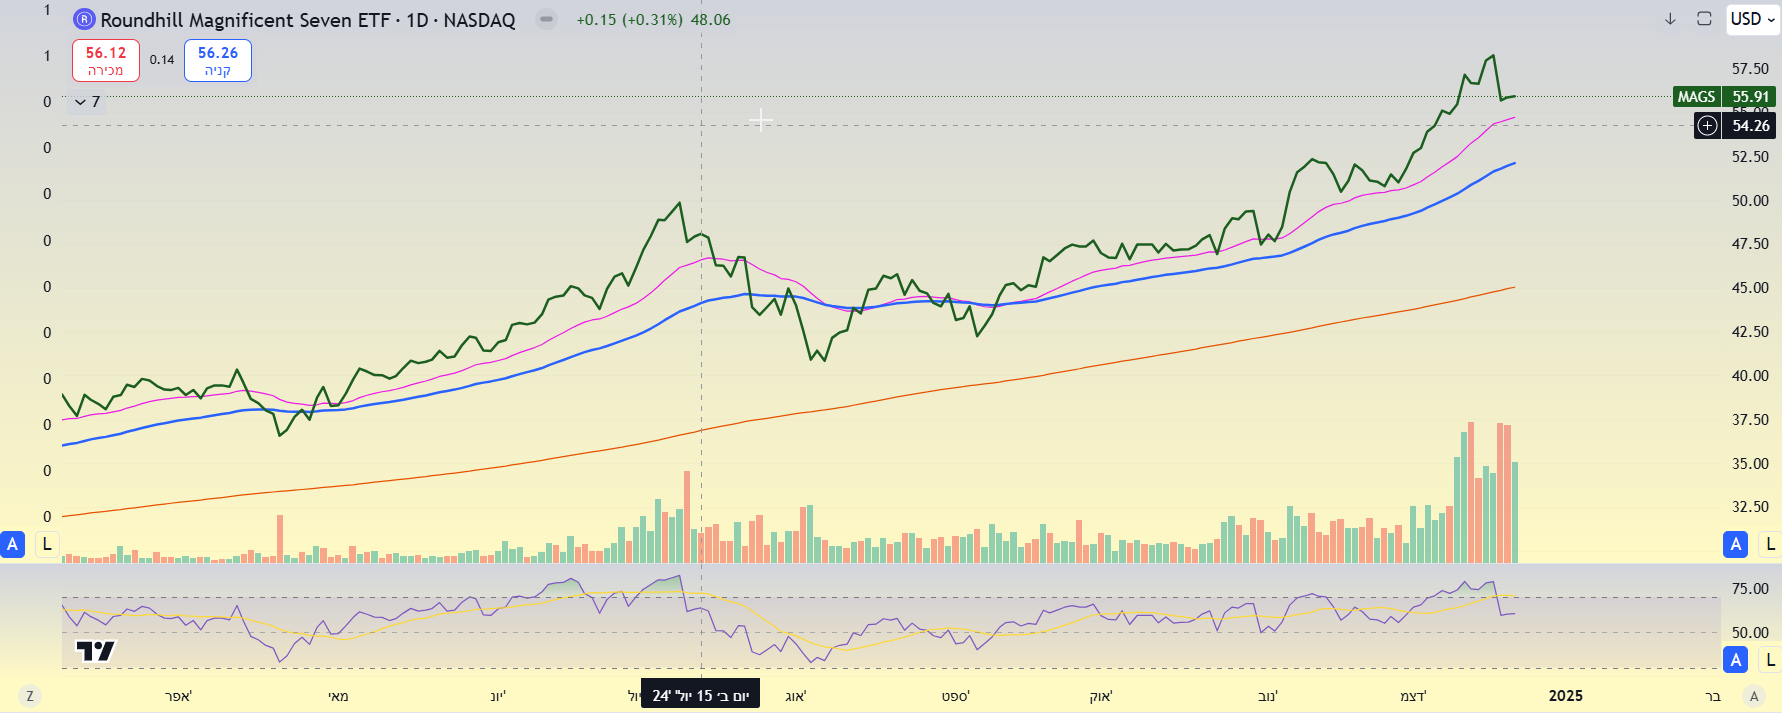Click the 'נוב month label on the time axis
The height and width of the screenshot is (713, 1782).
(1267, 696)
